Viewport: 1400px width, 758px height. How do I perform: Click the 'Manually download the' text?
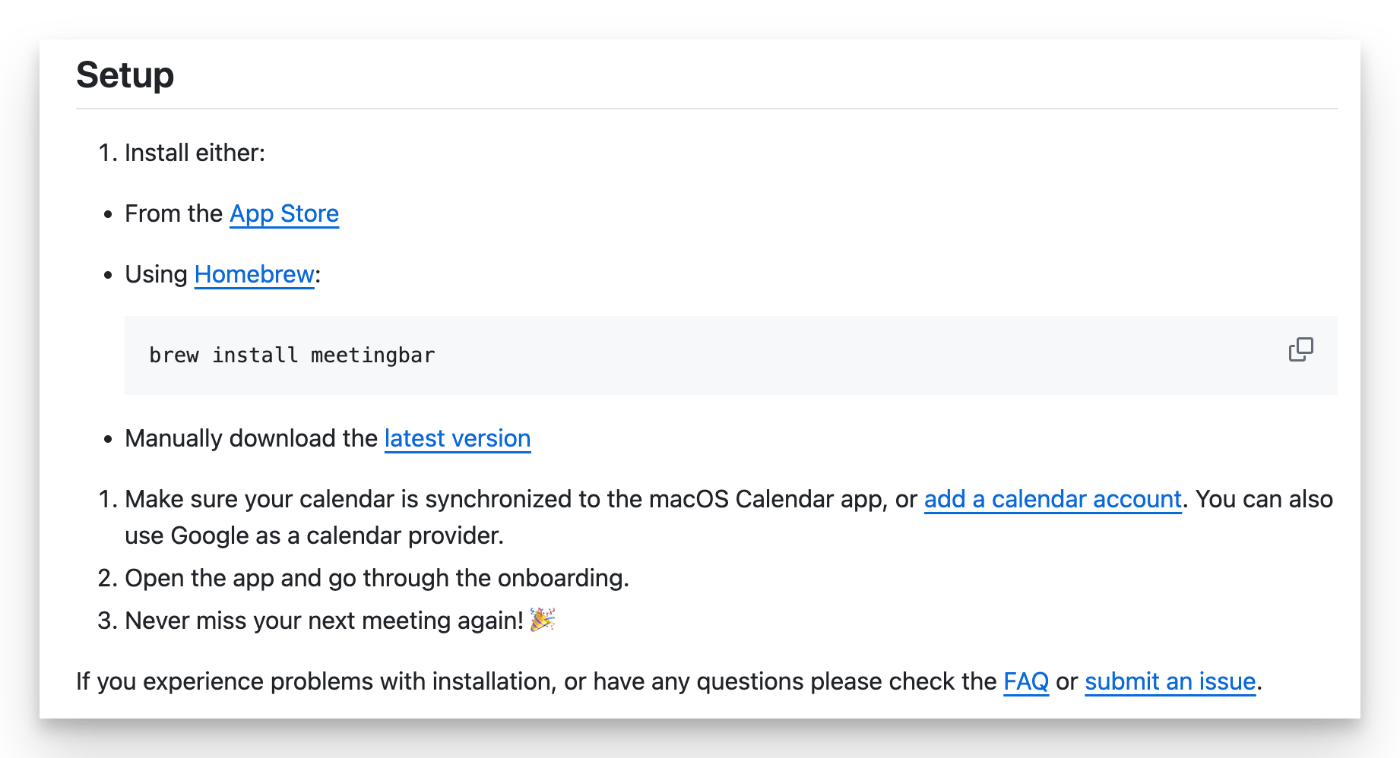coord(251,439)
